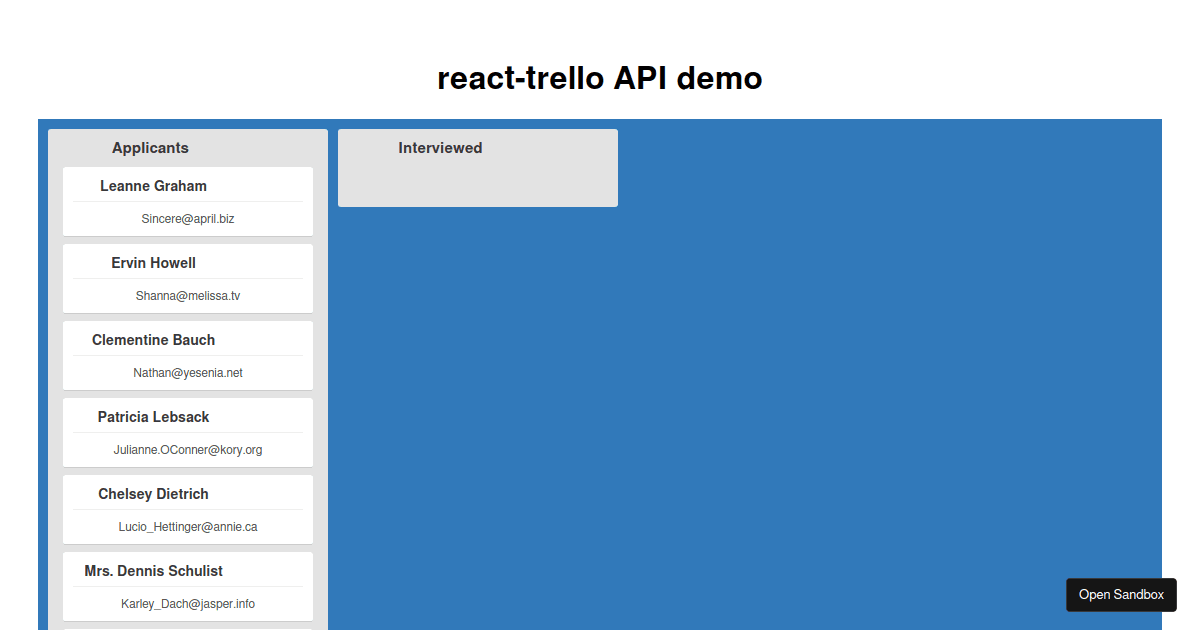The width and height of the screenshot is (1200, 630).
Task: Select the Clementine Bauch card
Action: pyautogui.click(x=187, y=354)
